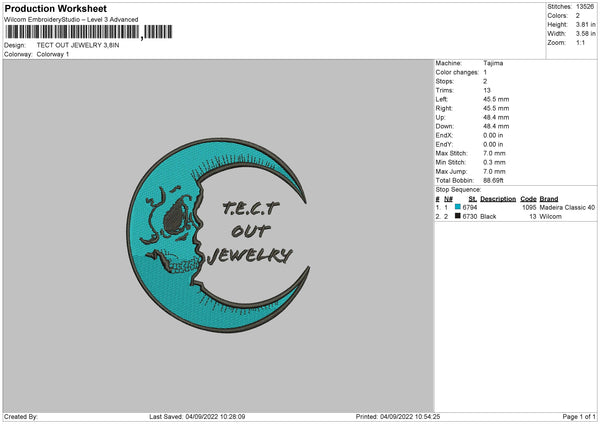Select the Colors value 2 in header
600x424 pixels.
pyautogui.click(x=578, y=16)
